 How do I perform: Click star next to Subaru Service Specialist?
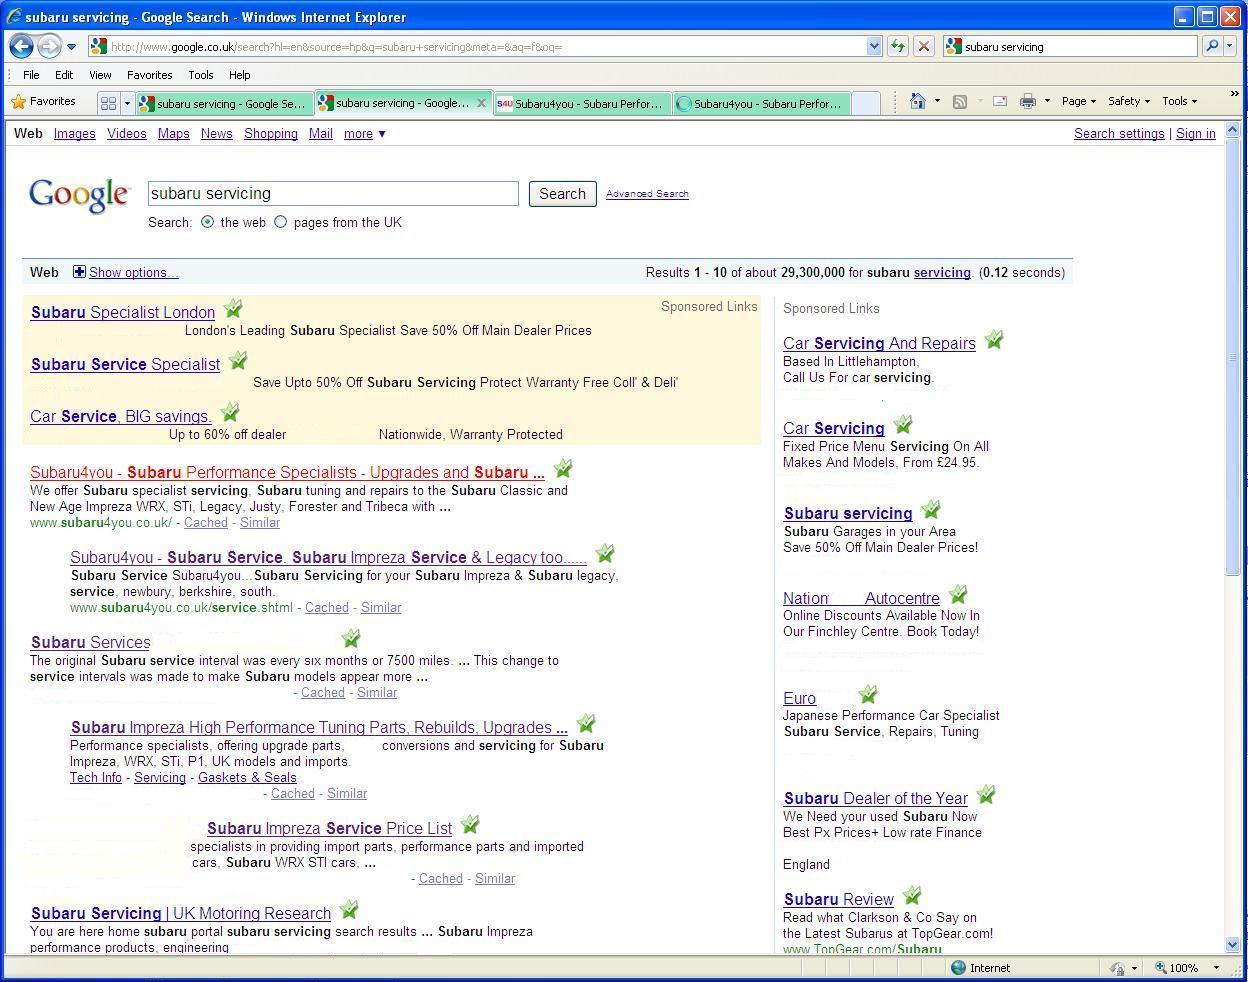[x=238, y=360]
